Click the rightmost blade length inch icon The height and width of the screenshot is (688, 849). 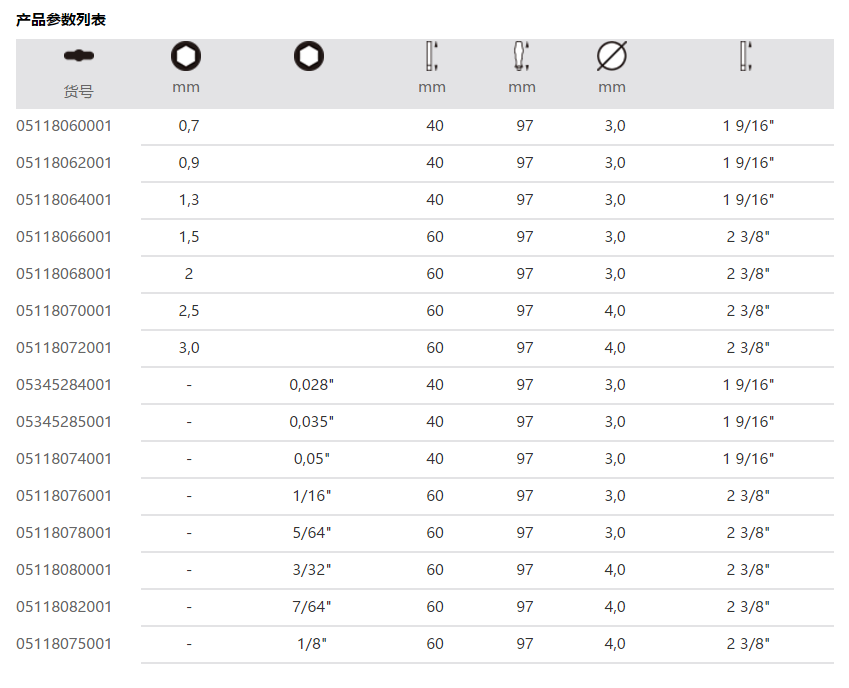(745, 57)
